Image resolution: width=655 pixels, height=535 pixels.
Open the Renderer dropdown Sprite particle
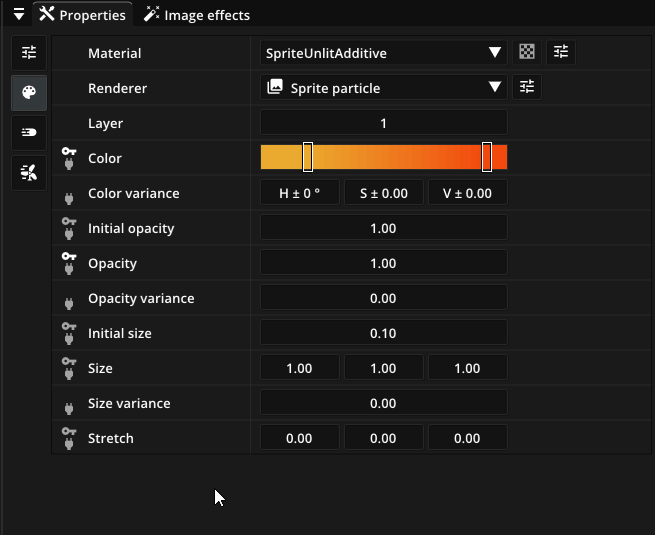point(383,88)
